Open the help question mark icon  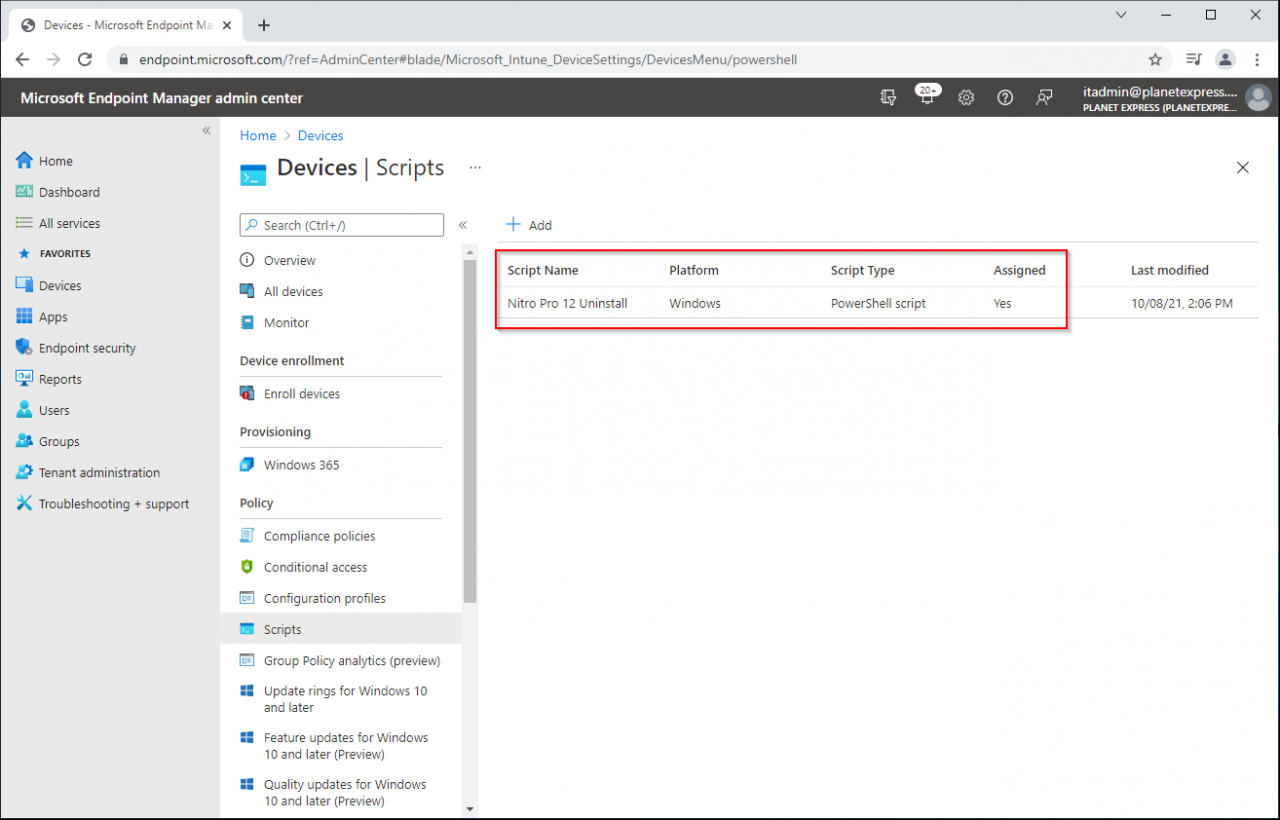[x=1005, y=97]
